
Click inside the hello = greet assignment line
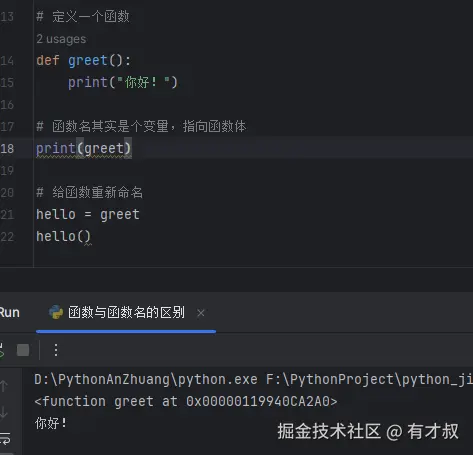88,214
